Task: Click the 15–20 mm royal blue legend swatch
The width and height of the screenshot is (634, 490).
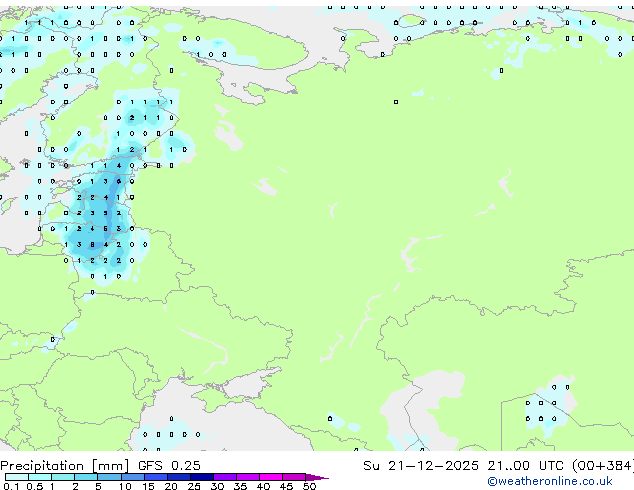Action: (156, 477)
